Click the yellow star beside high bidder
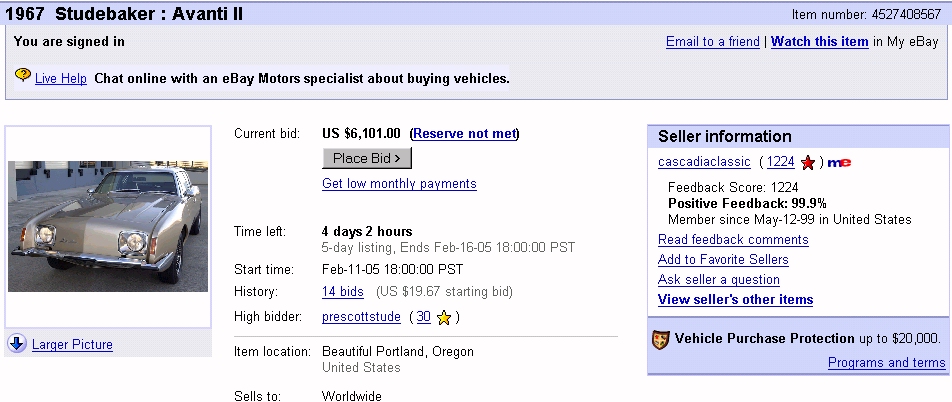The image size is (952, 402). pyautogui.click(x=444, y=317)
